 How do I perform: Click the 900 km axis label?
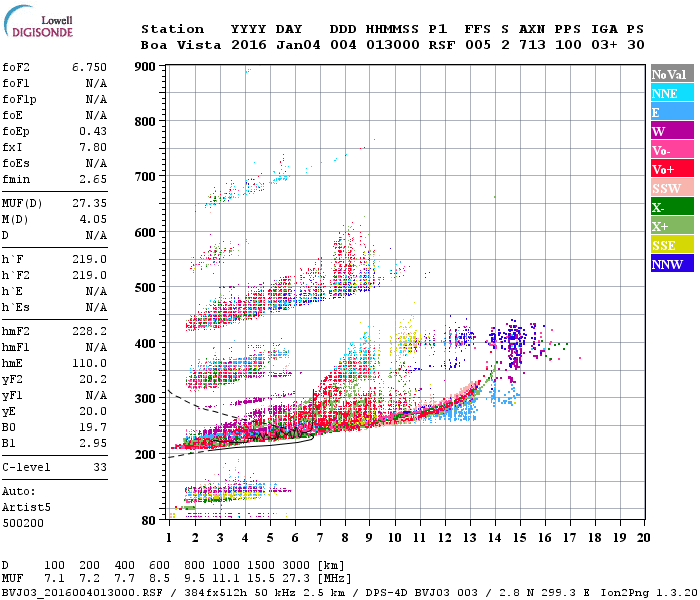point(145,67)
